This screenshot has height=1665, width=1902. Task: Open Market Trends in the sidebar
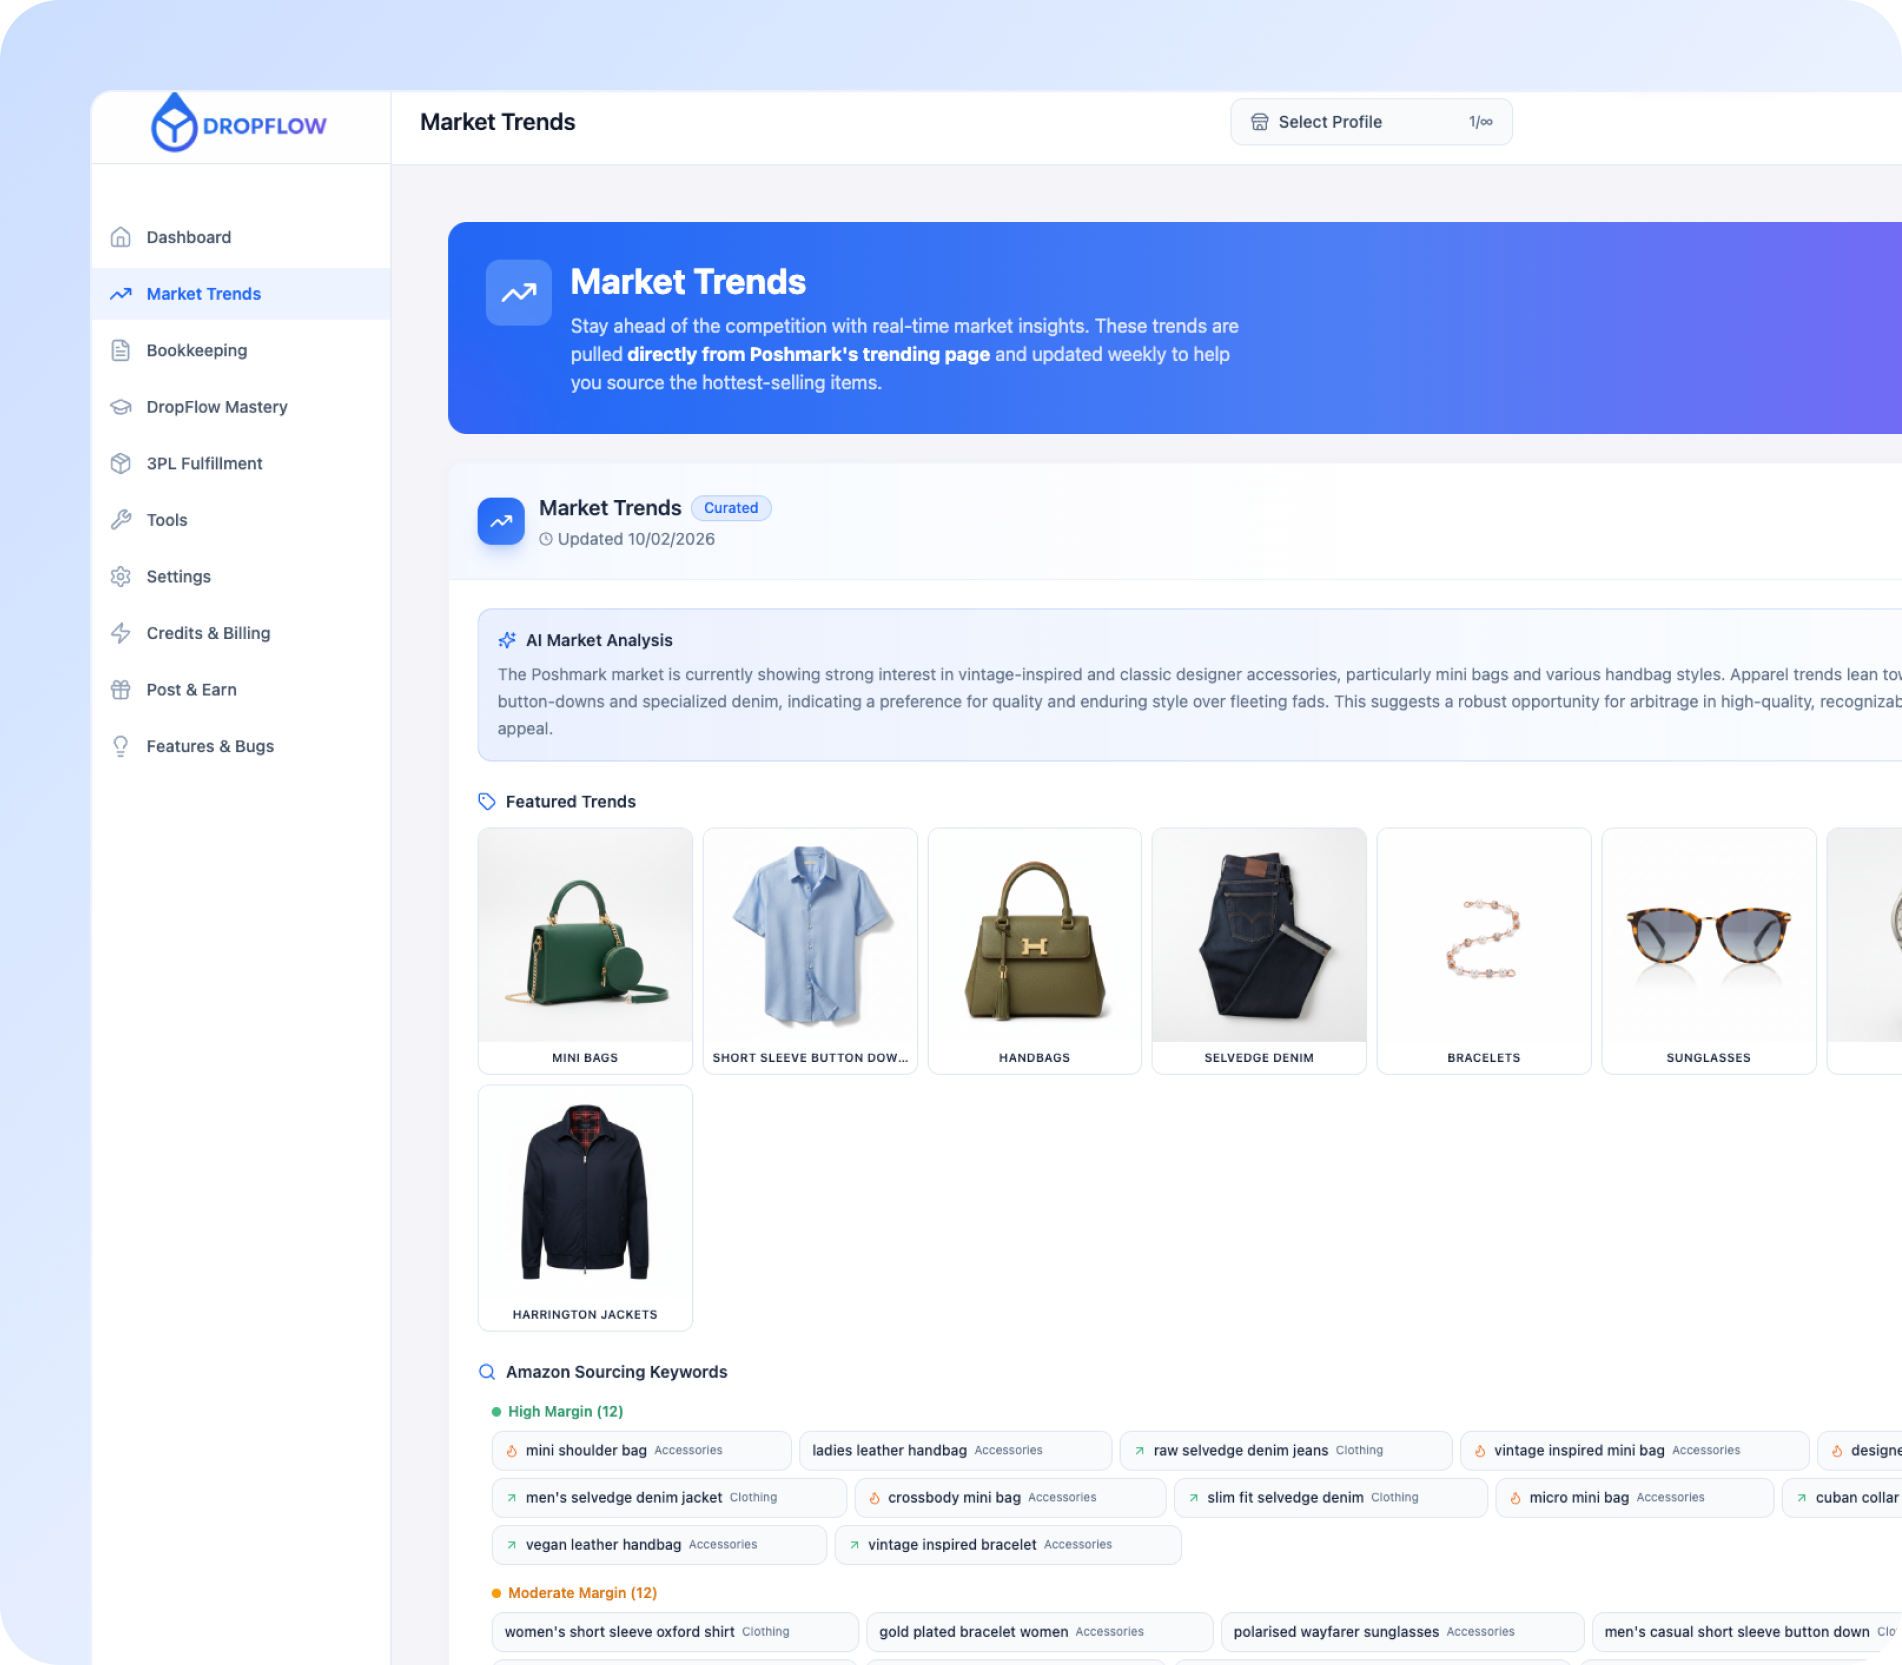coord(203,294)
